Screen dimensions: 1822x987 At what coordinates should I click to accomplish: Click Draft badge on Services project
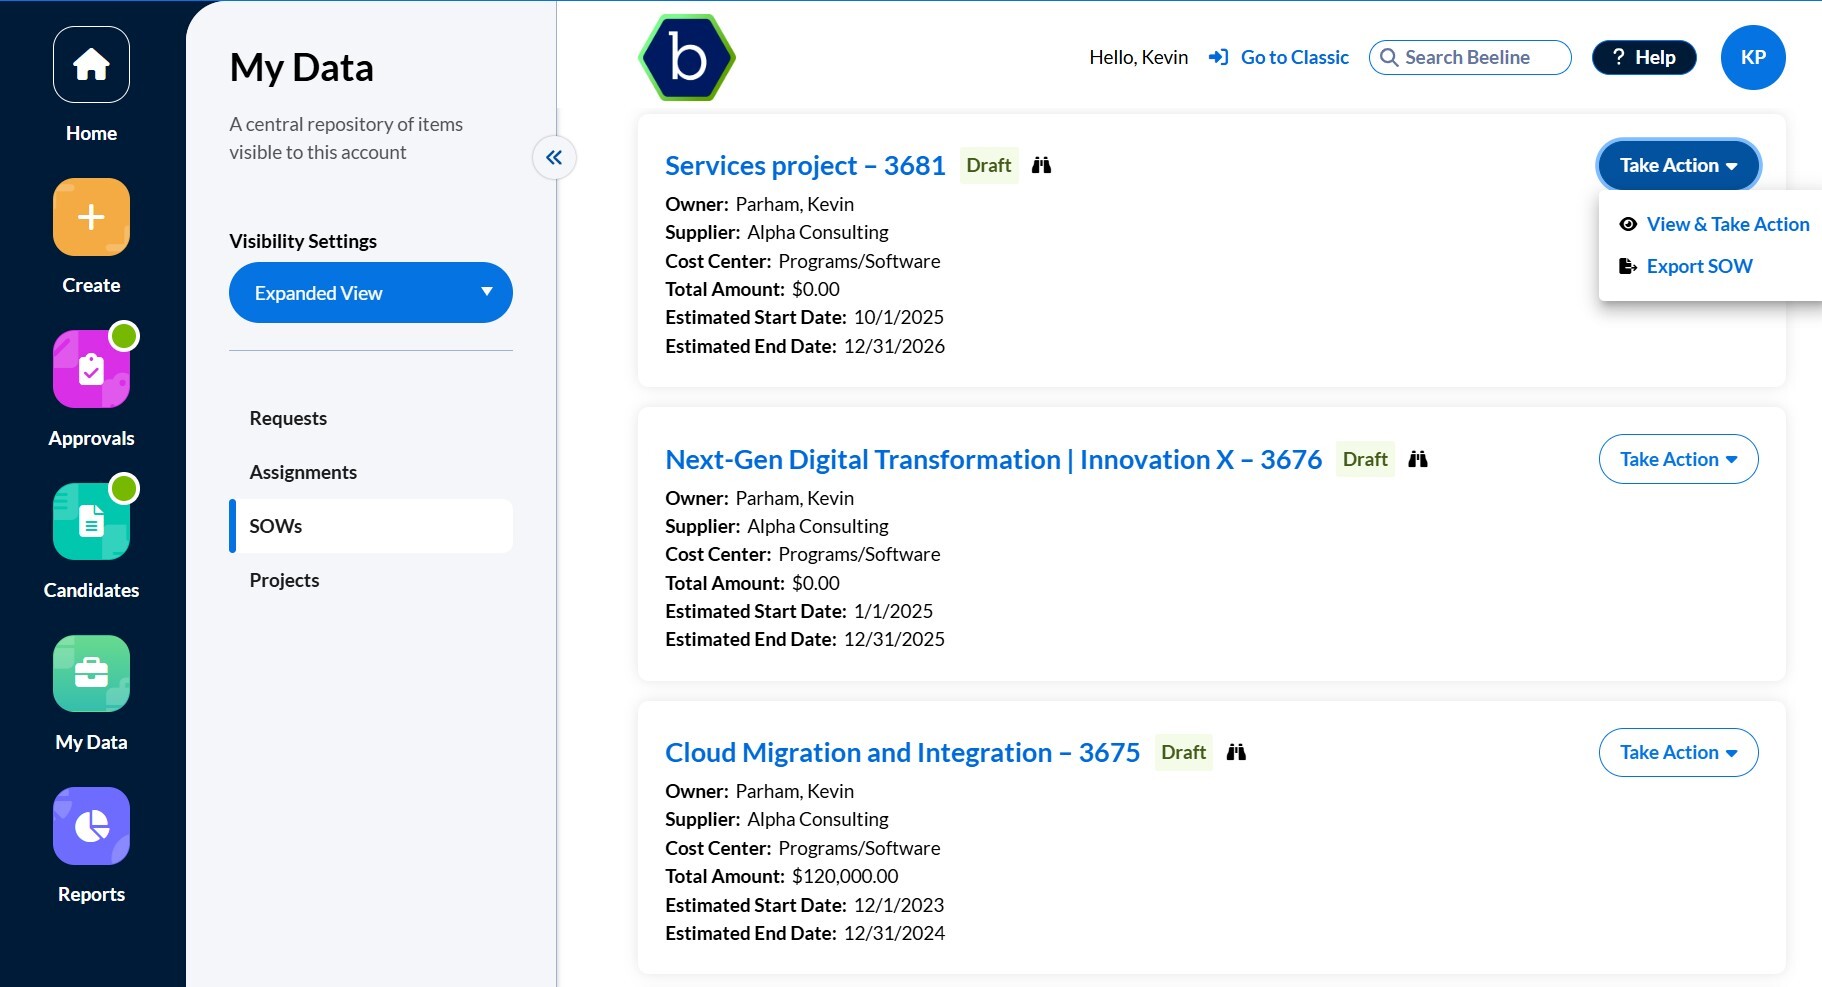989,165
